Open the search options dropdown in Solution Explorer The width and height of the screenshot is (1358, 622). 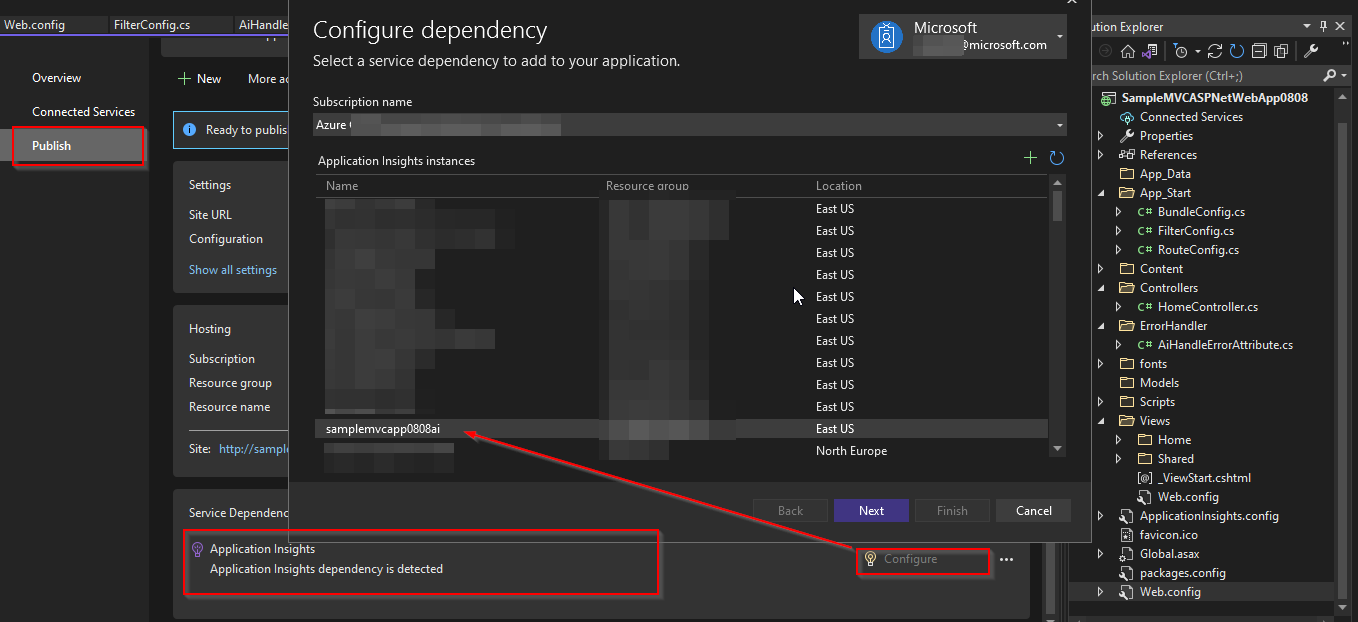tap(1344, 75)
